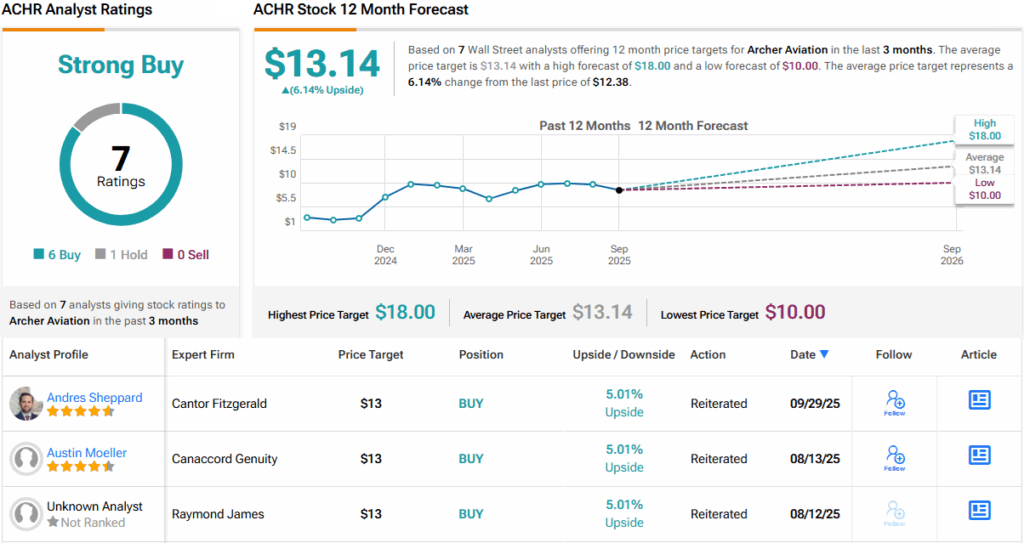Viewport: 1024px width, 543px height.
Task: Sort table by Date column arrow
Action: point(824,354)
